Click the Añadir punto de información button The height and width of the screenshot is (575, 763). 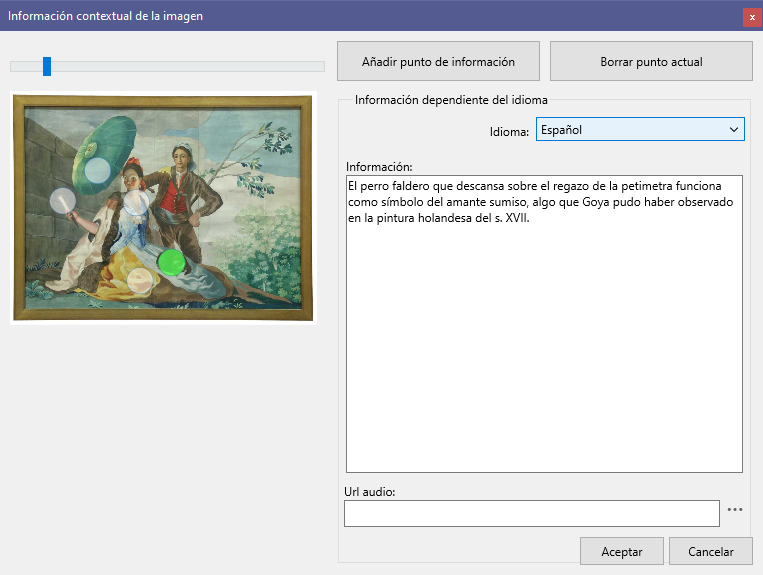pos(438,61)
